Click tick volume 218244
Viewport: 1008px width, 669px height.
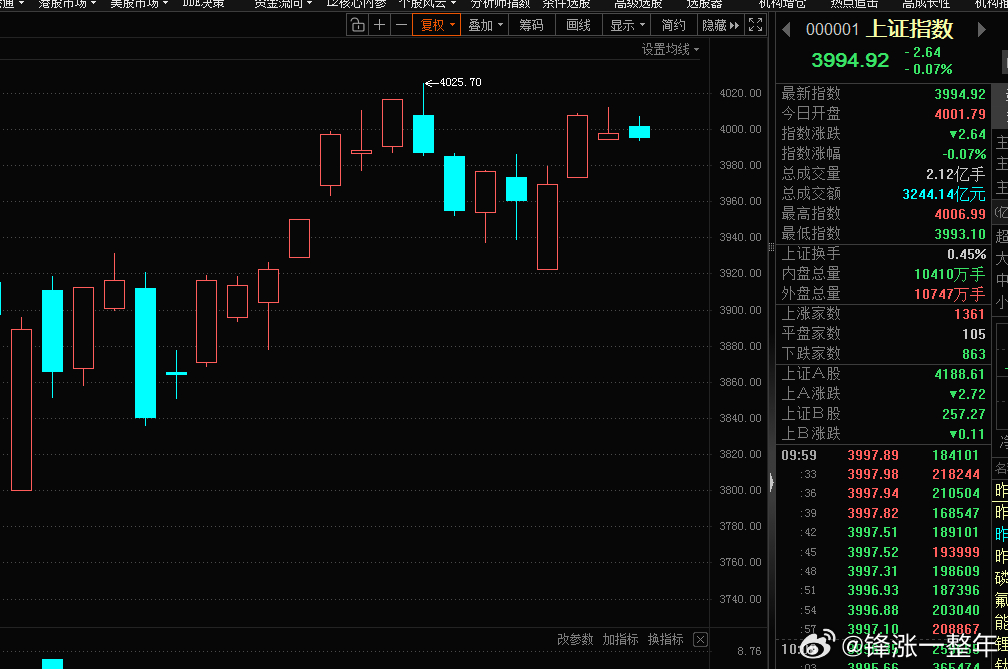(956, 474)
